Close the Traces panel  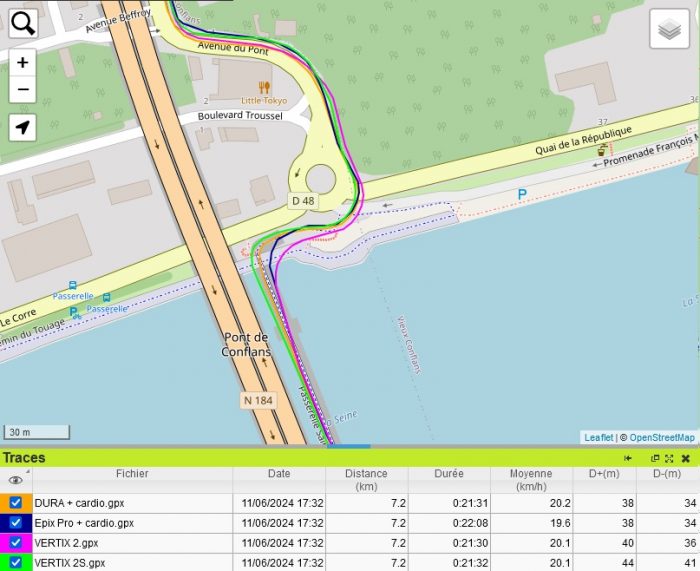point(686,458)
